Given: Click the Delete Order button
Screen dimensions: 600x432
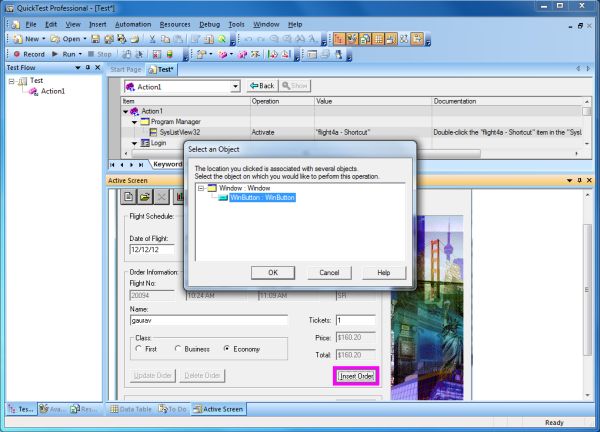Looking at the screenshot, I should coord(202,376).
